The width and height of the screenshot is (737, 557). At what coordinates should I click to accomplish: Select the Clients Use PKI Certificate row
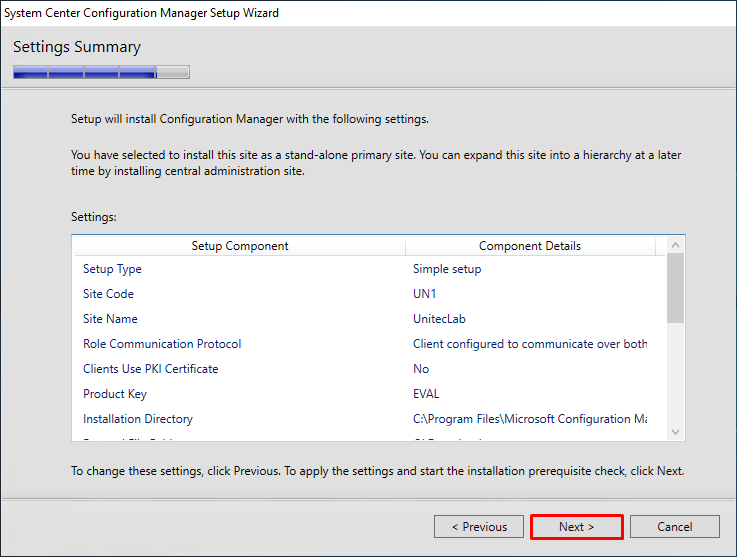(369, 369)
